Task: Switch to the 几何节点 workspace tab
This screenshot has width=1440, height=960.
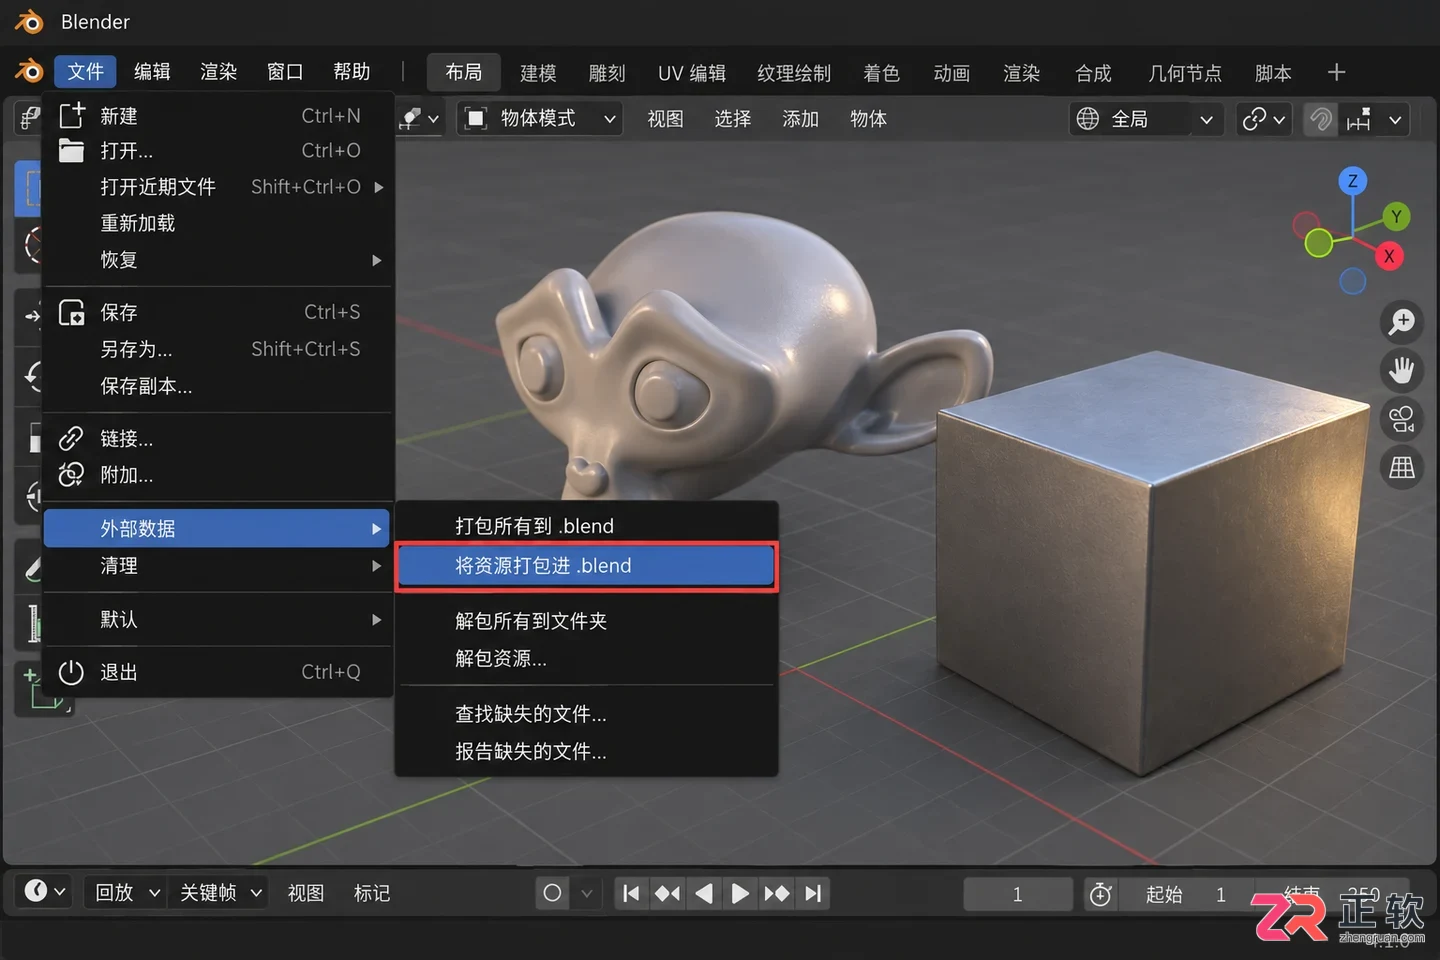Action: coord(1185,74)
